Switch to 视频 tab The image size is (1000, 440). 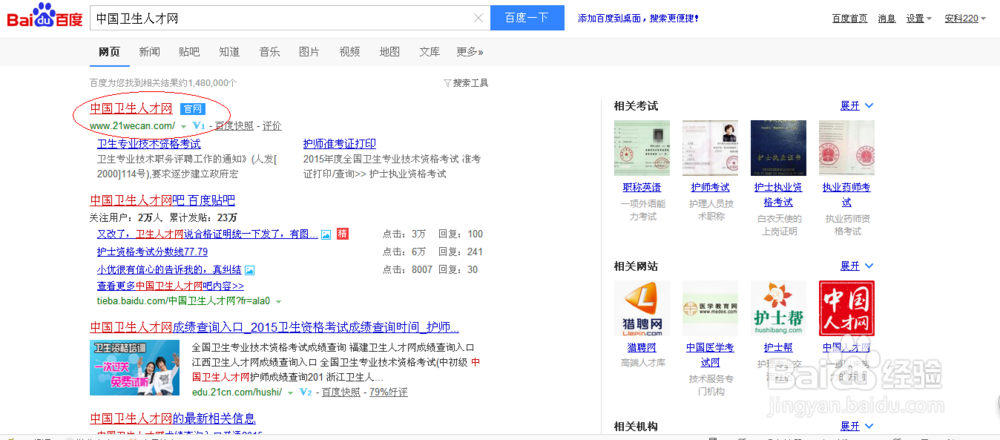coord(349,52)
